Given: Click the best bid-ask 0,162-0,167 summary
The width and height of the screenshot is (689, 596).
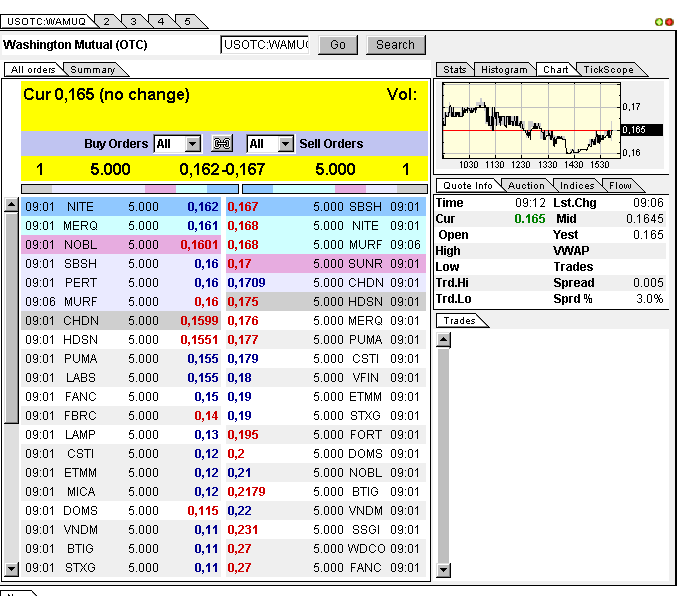Looking at the screenshot, I should pos(222,169).
